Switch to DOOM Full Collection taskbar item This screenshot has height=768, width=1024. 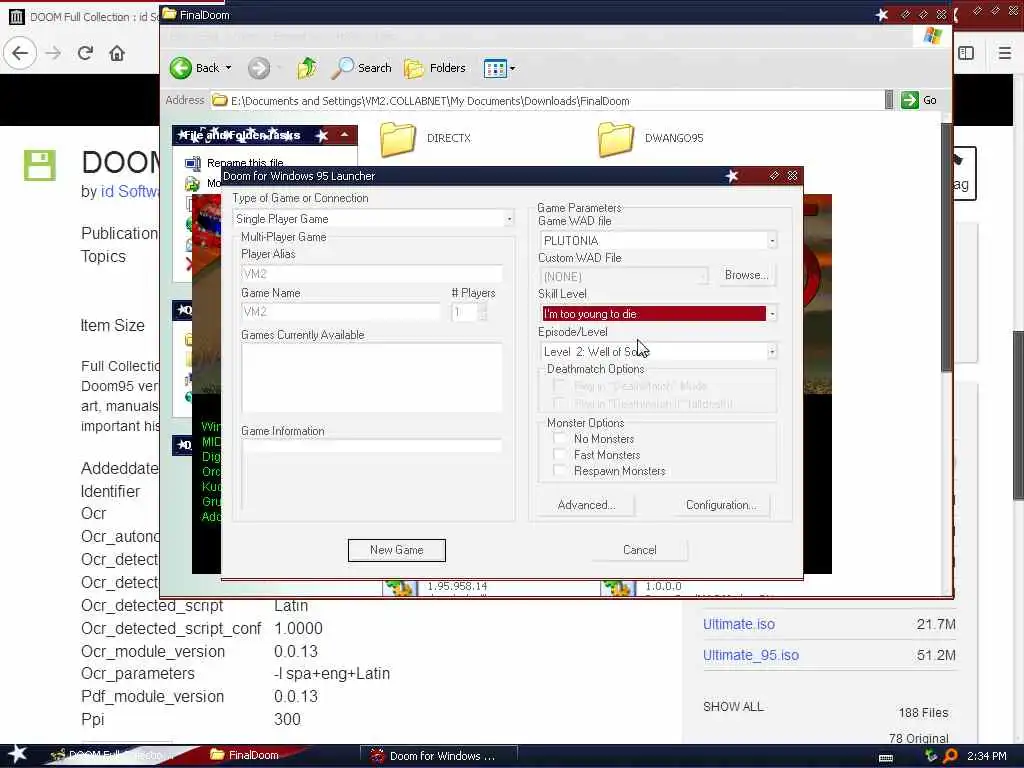[x=114, y=755]
